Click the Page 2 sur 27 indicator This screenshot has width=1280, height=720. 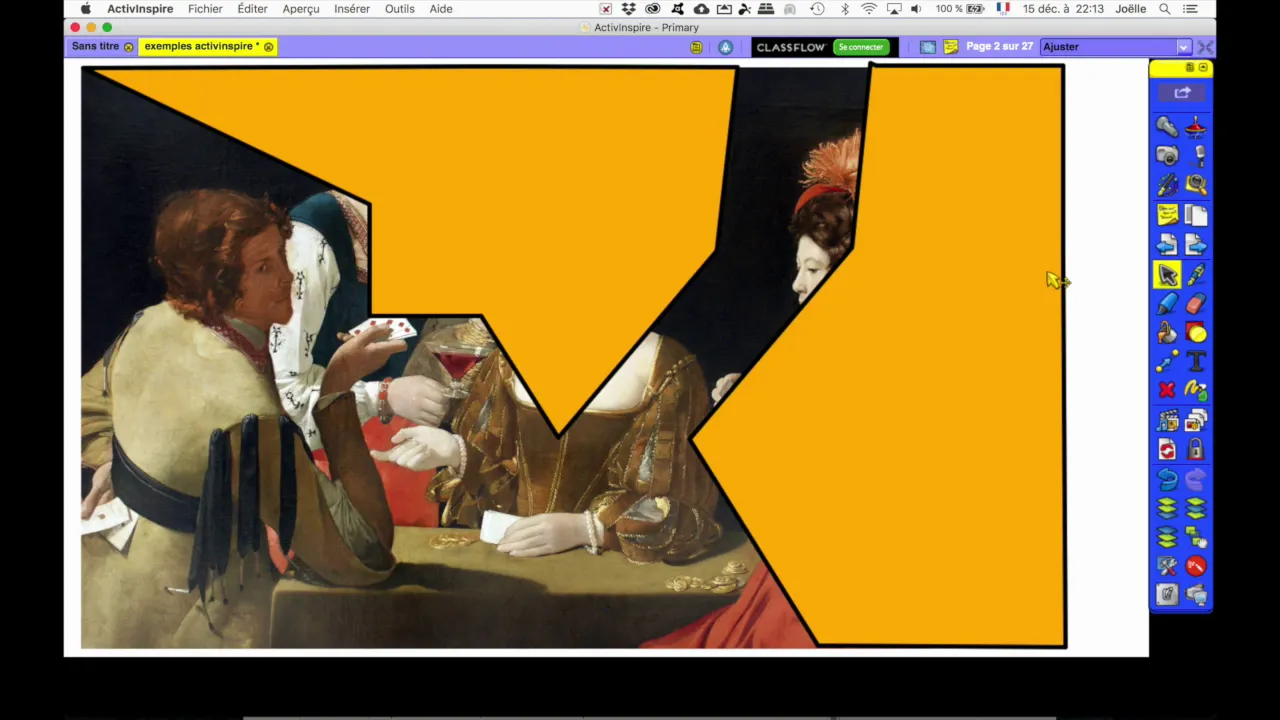(x=999, y=47)
